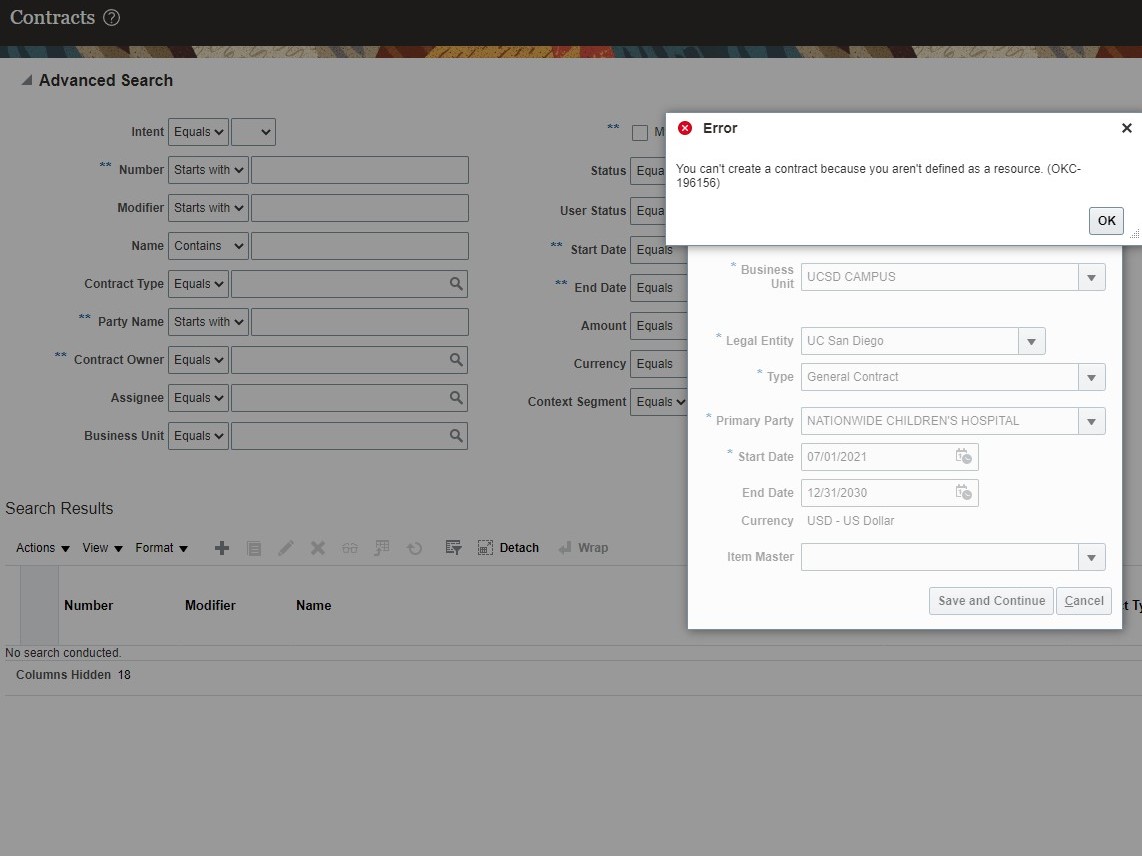Open the Contract Owner search magnifier
Viewport: 1142px width, 856px height.
pos(456,359)
